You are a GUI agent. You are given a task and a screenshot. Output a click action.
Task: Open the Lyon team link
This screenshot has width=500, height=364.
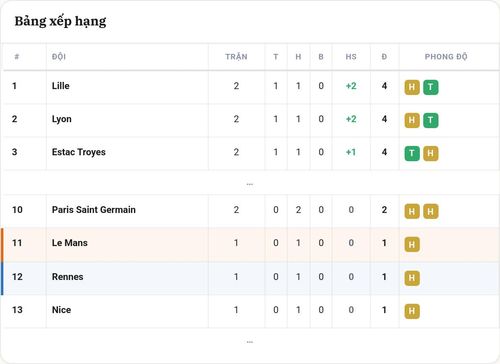coord(62,119)
